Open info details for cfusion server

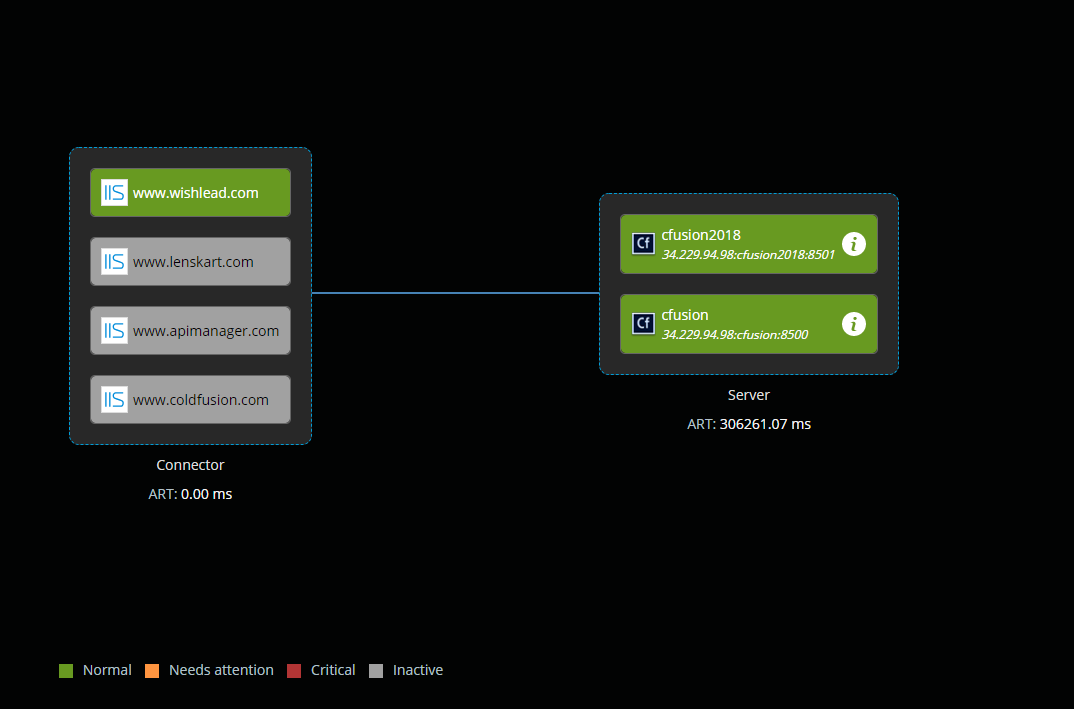(x=853, y=323)
